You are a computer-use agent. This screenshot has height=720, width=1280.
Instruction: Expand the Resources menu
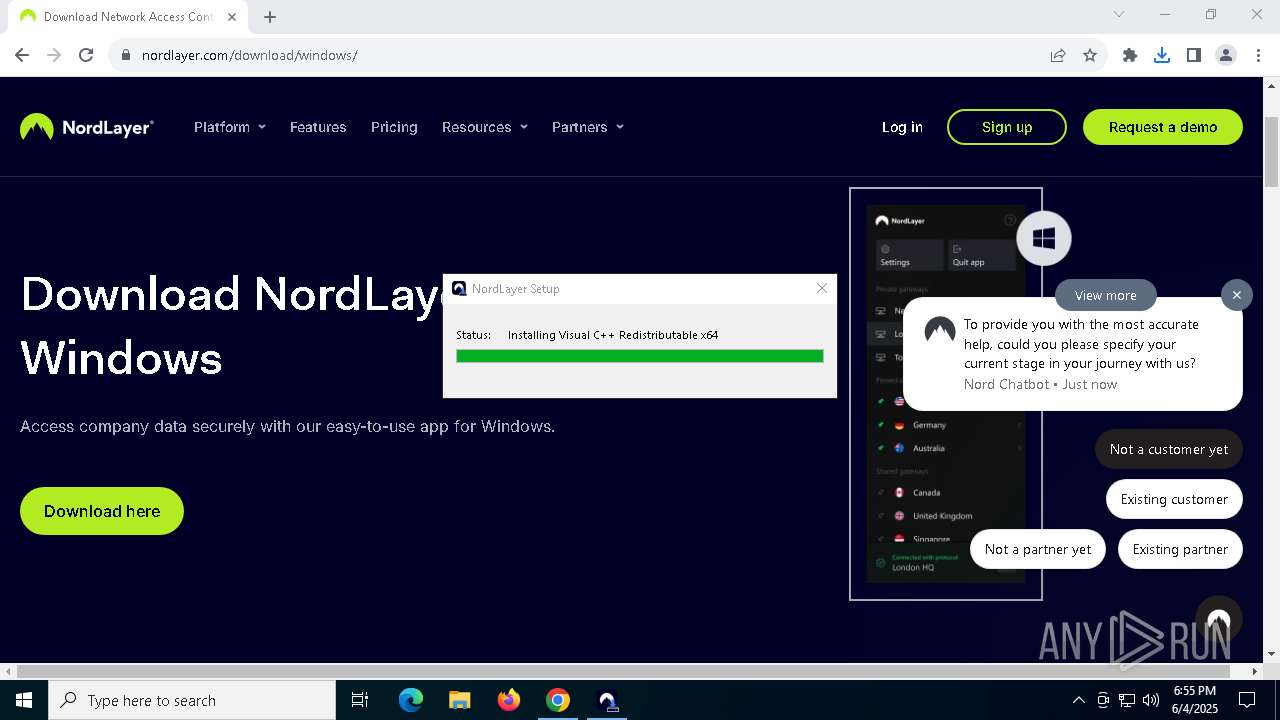tap(485, 127)
